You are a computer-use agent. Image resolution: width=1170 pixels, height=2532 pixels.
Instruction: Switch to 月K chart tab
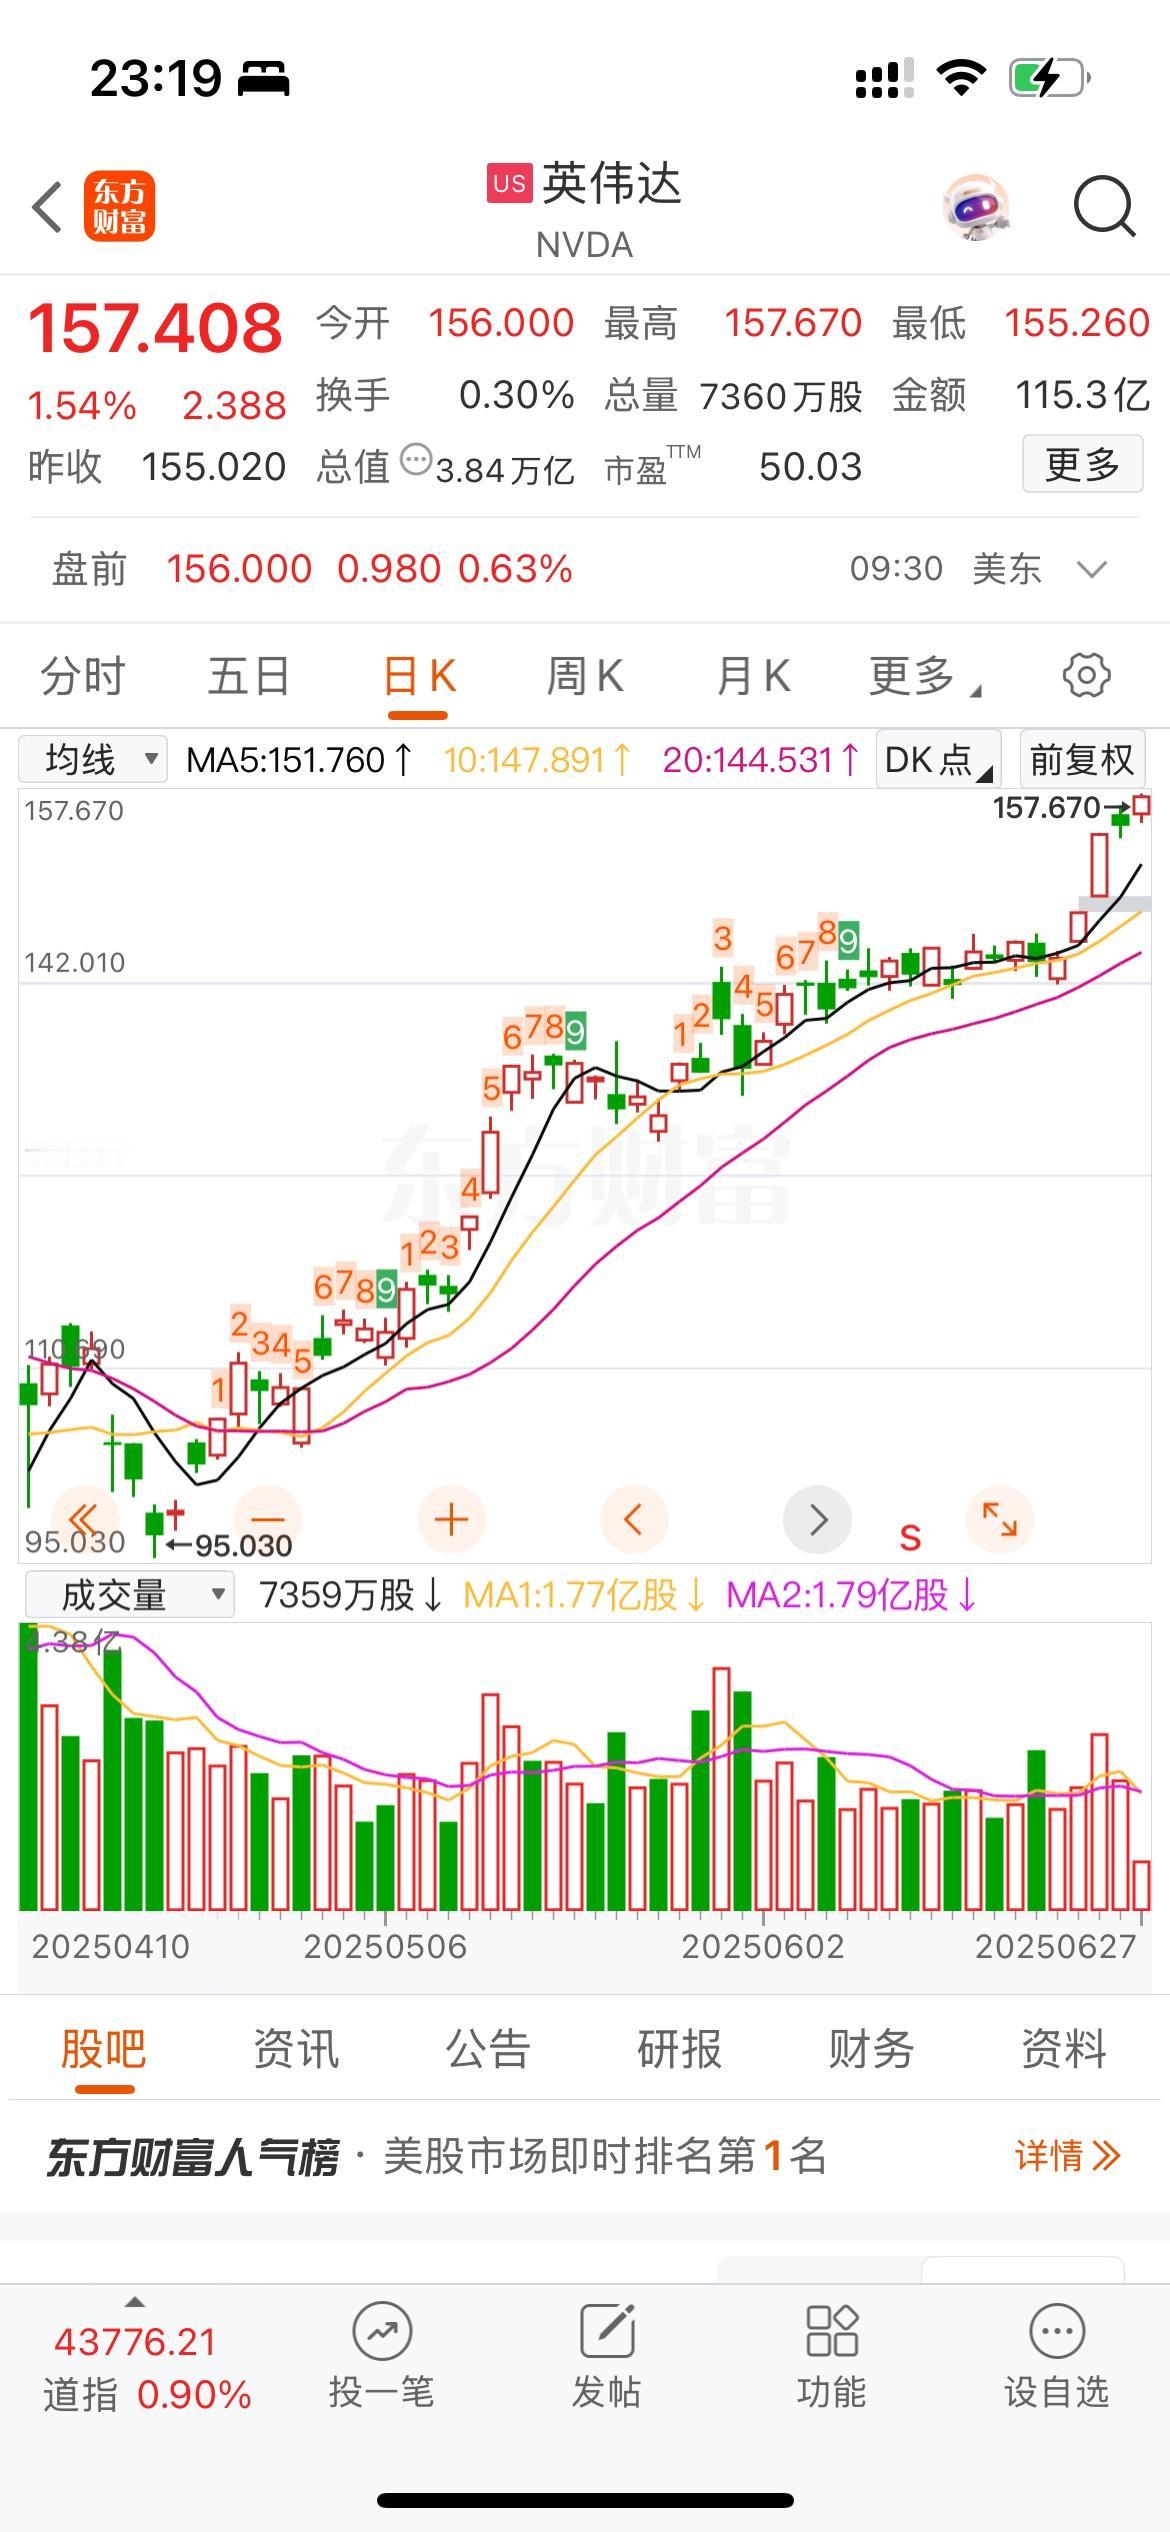753,676
